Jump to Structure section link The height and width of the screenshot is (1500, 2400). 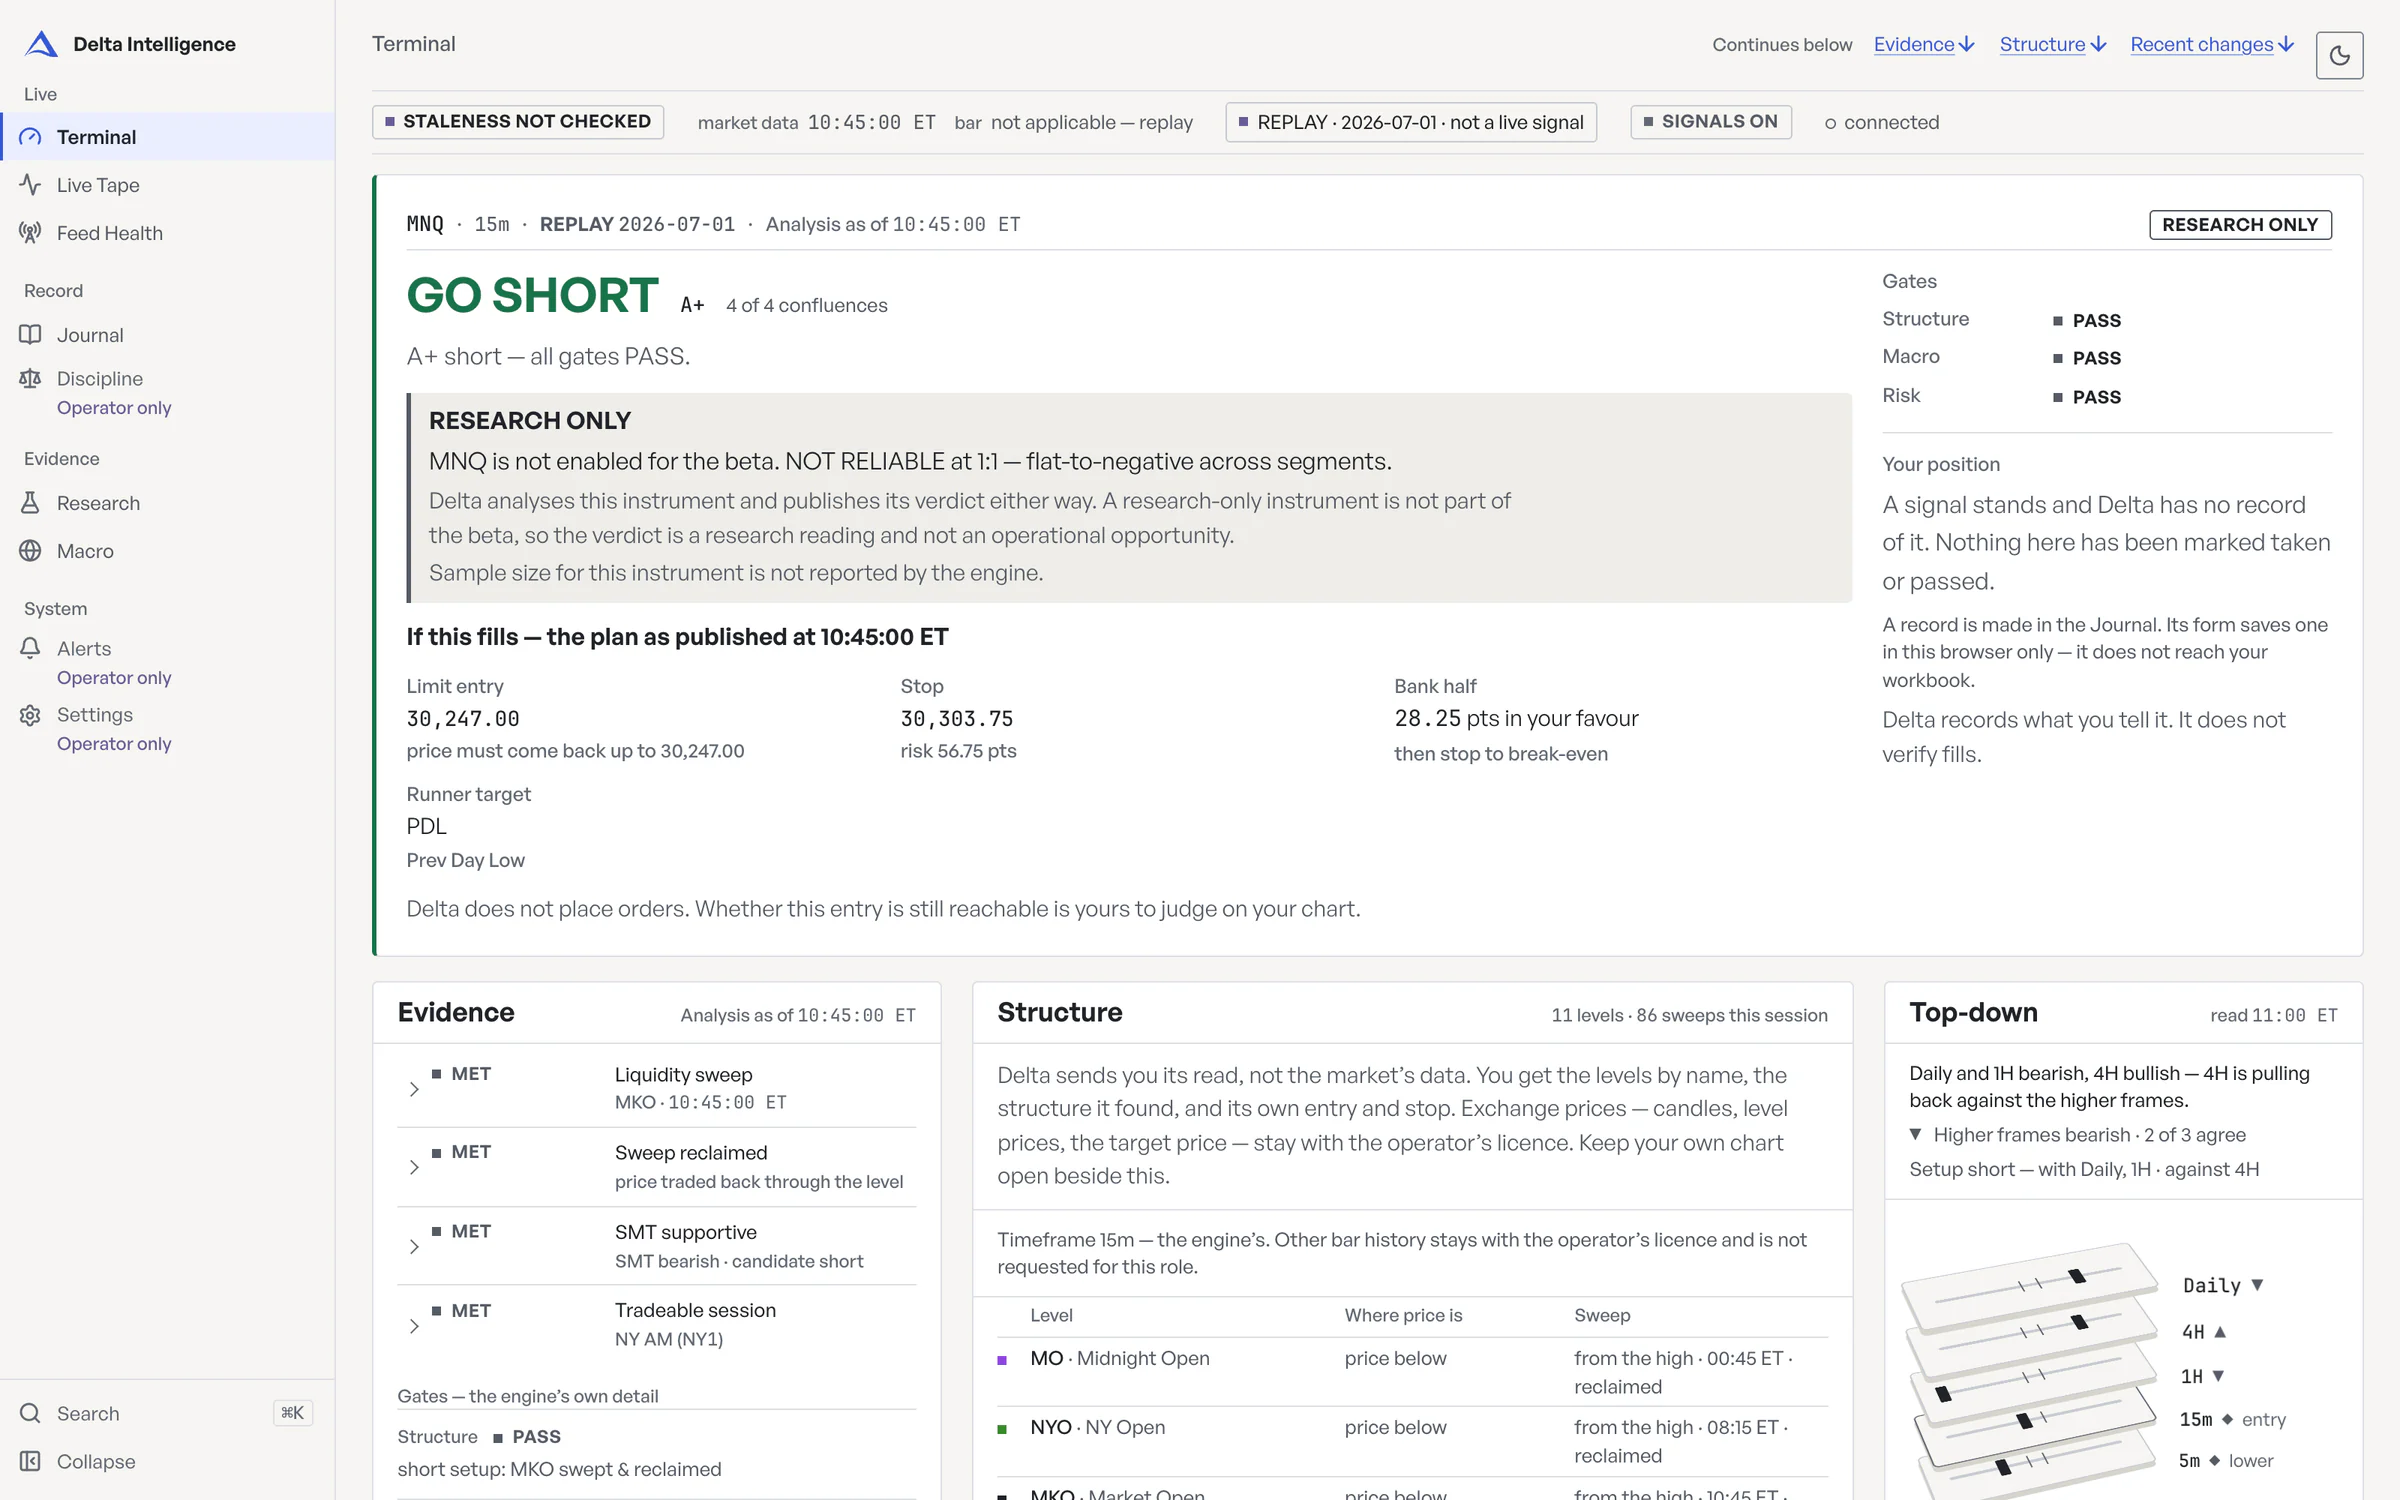point(2053,44)
